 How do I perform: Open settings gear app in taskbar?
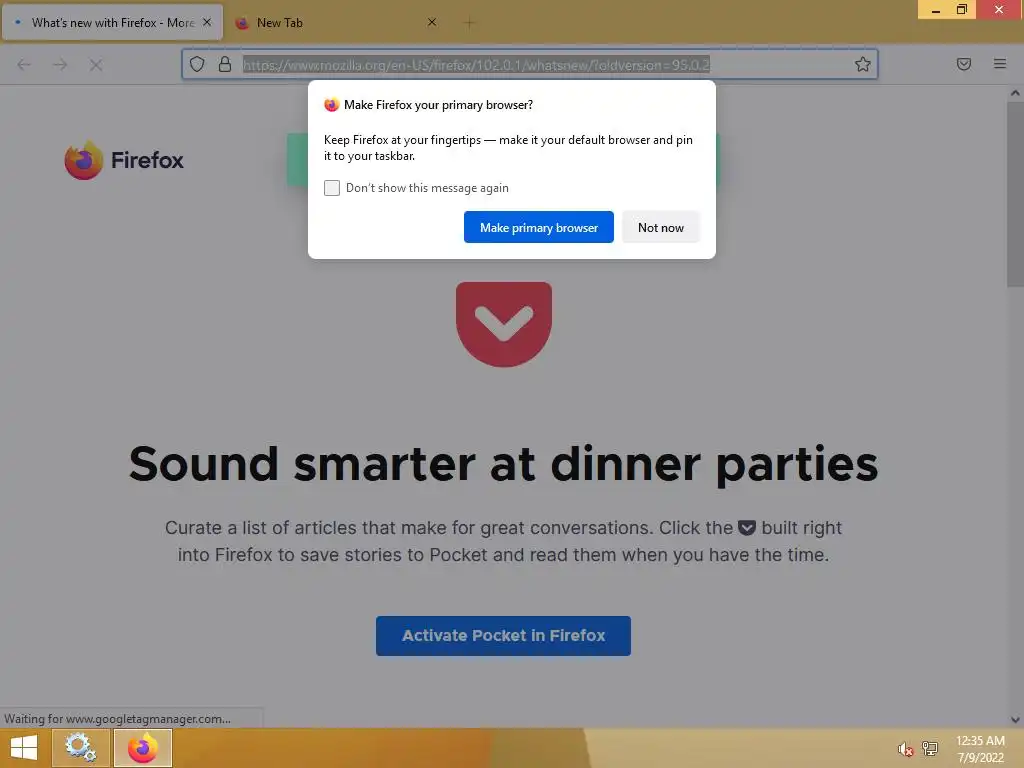tap(80, 748)
